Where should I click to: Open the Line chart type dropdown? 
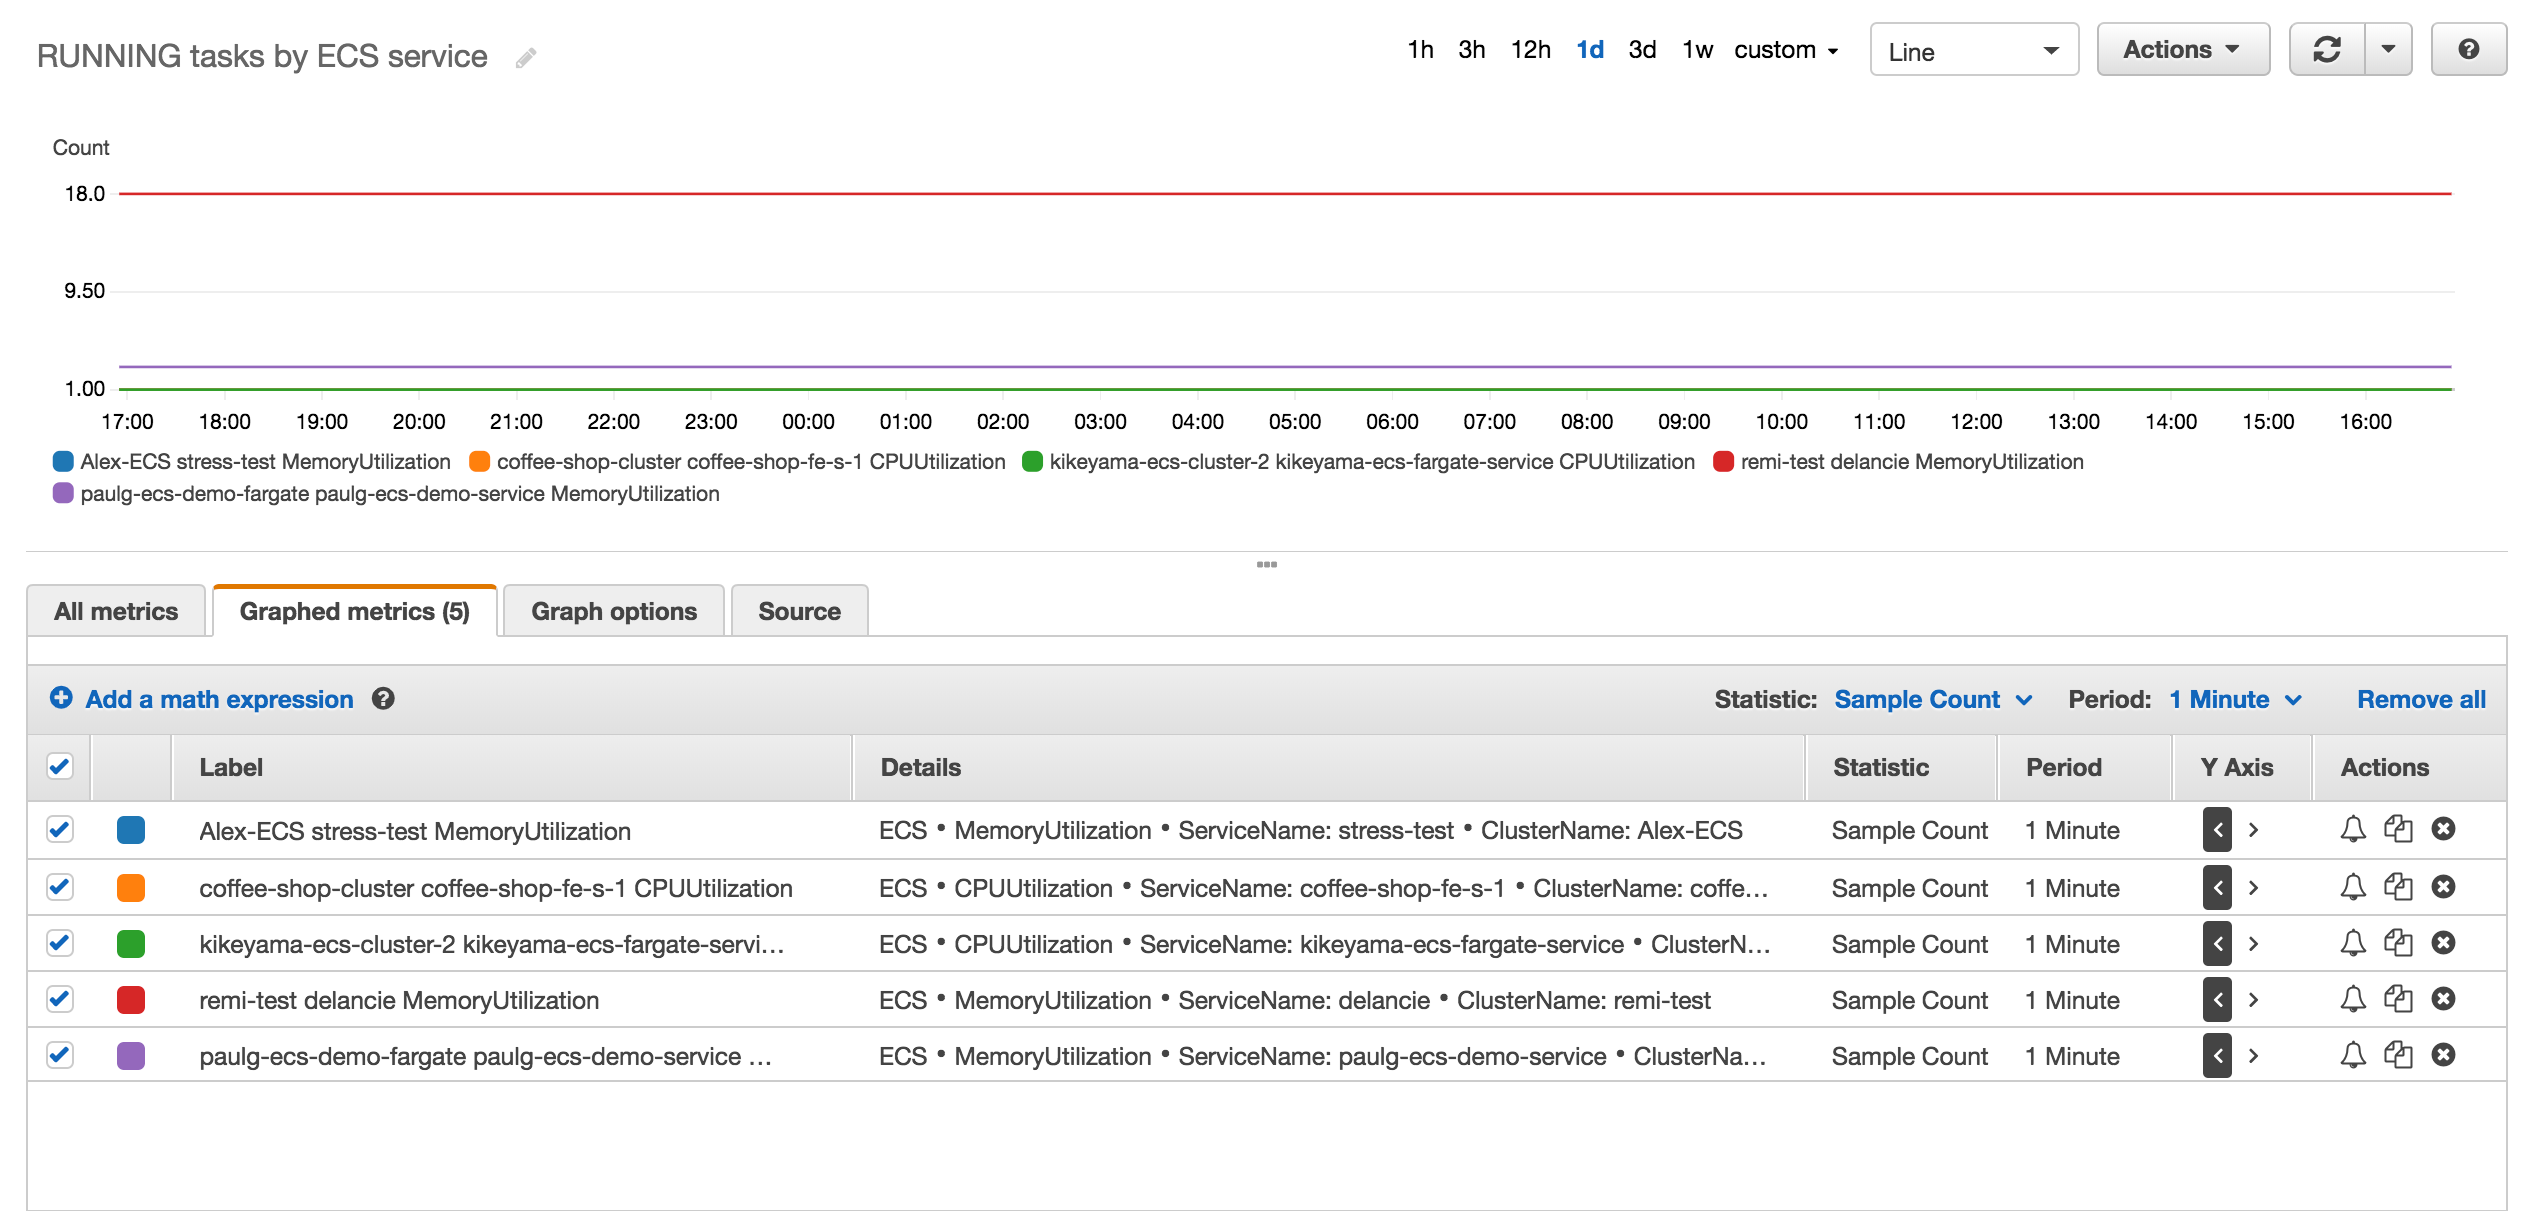click(1973, 50)
